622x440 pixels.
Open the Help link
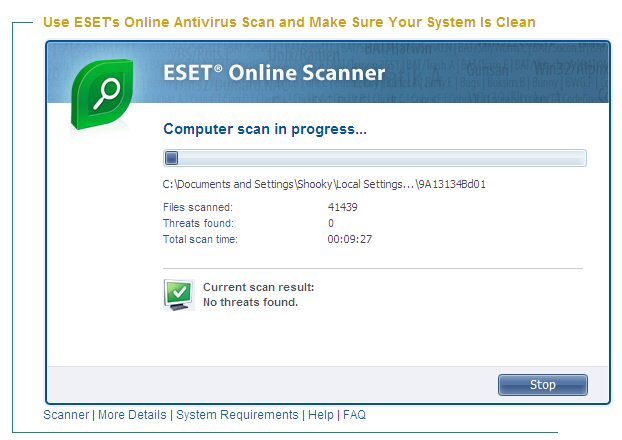click(320, 414)
